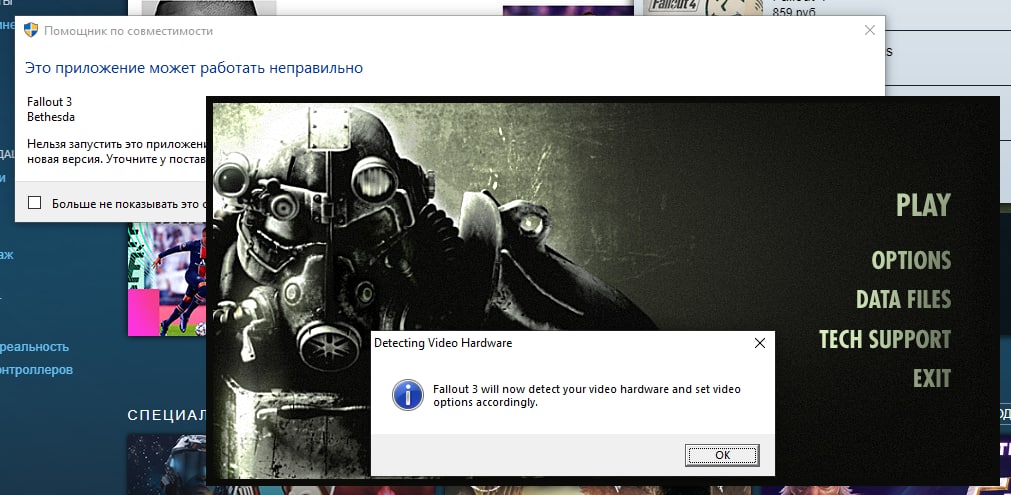Close the Detecting Video Hardware dialog
The image size is (1011, 495).
[x=760, y=344]
